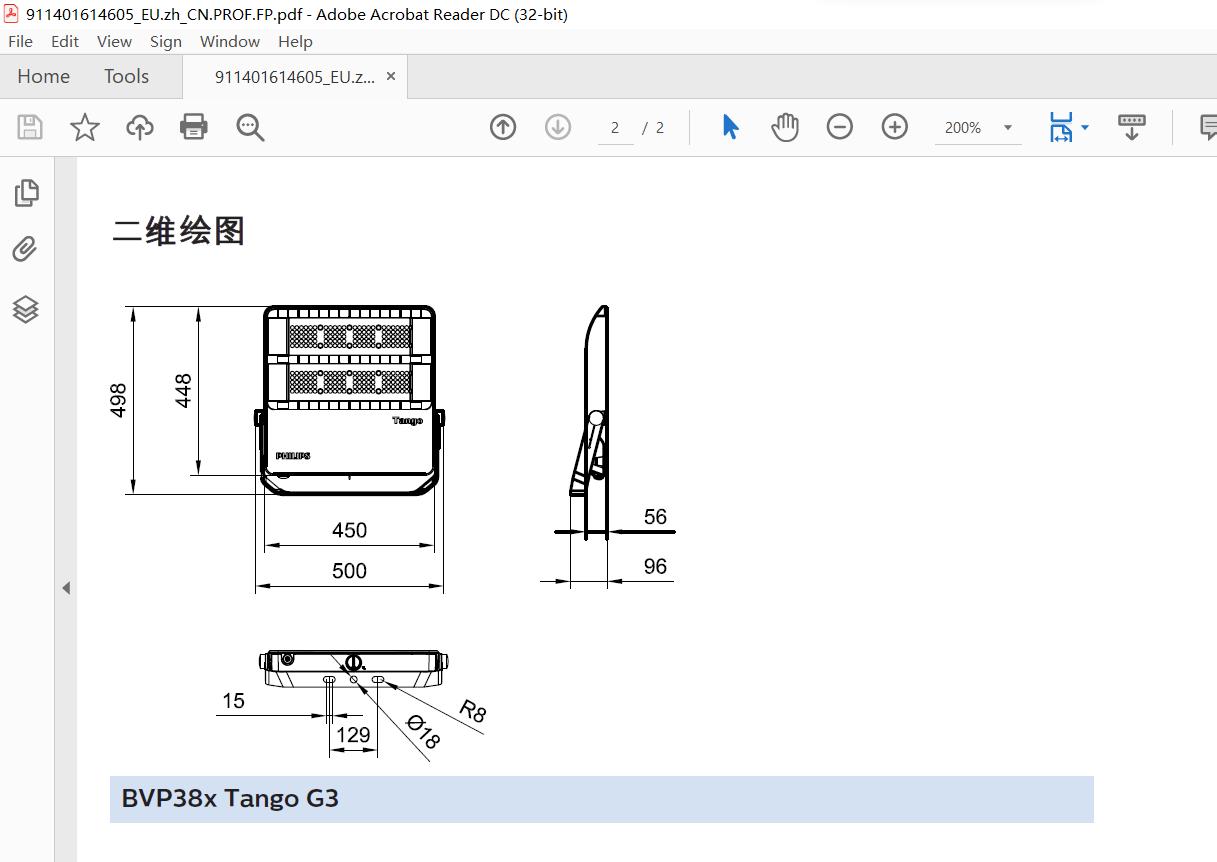The width and height of the screenshot is (1217, 862).
Task: Expand the collapsed navigation pane arrow
Action: (66, 588)
